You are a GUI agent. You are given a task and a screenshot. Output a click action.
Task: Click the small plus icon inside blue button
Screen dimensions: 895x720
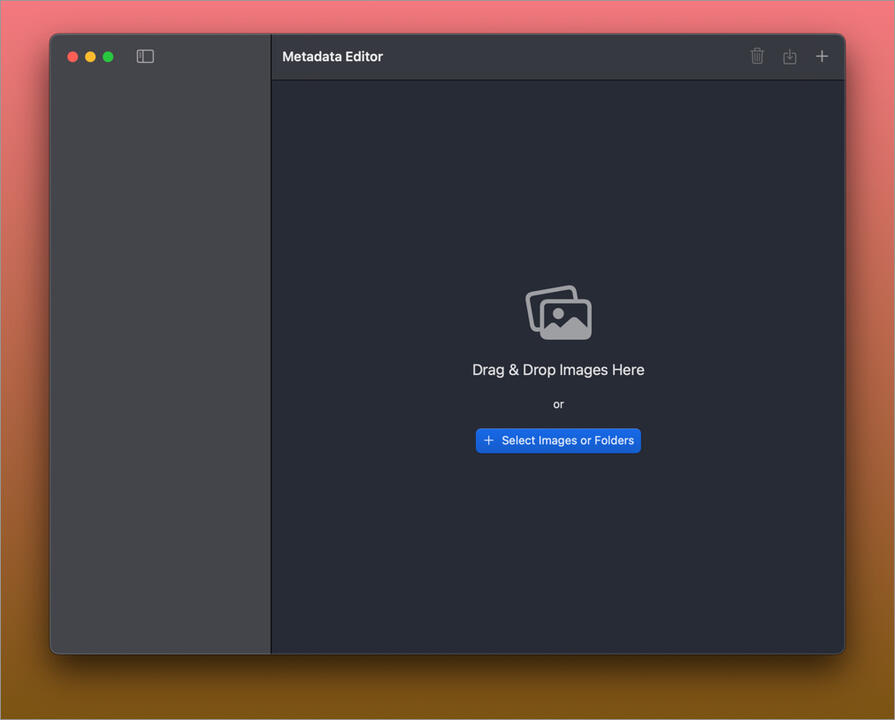488,440
